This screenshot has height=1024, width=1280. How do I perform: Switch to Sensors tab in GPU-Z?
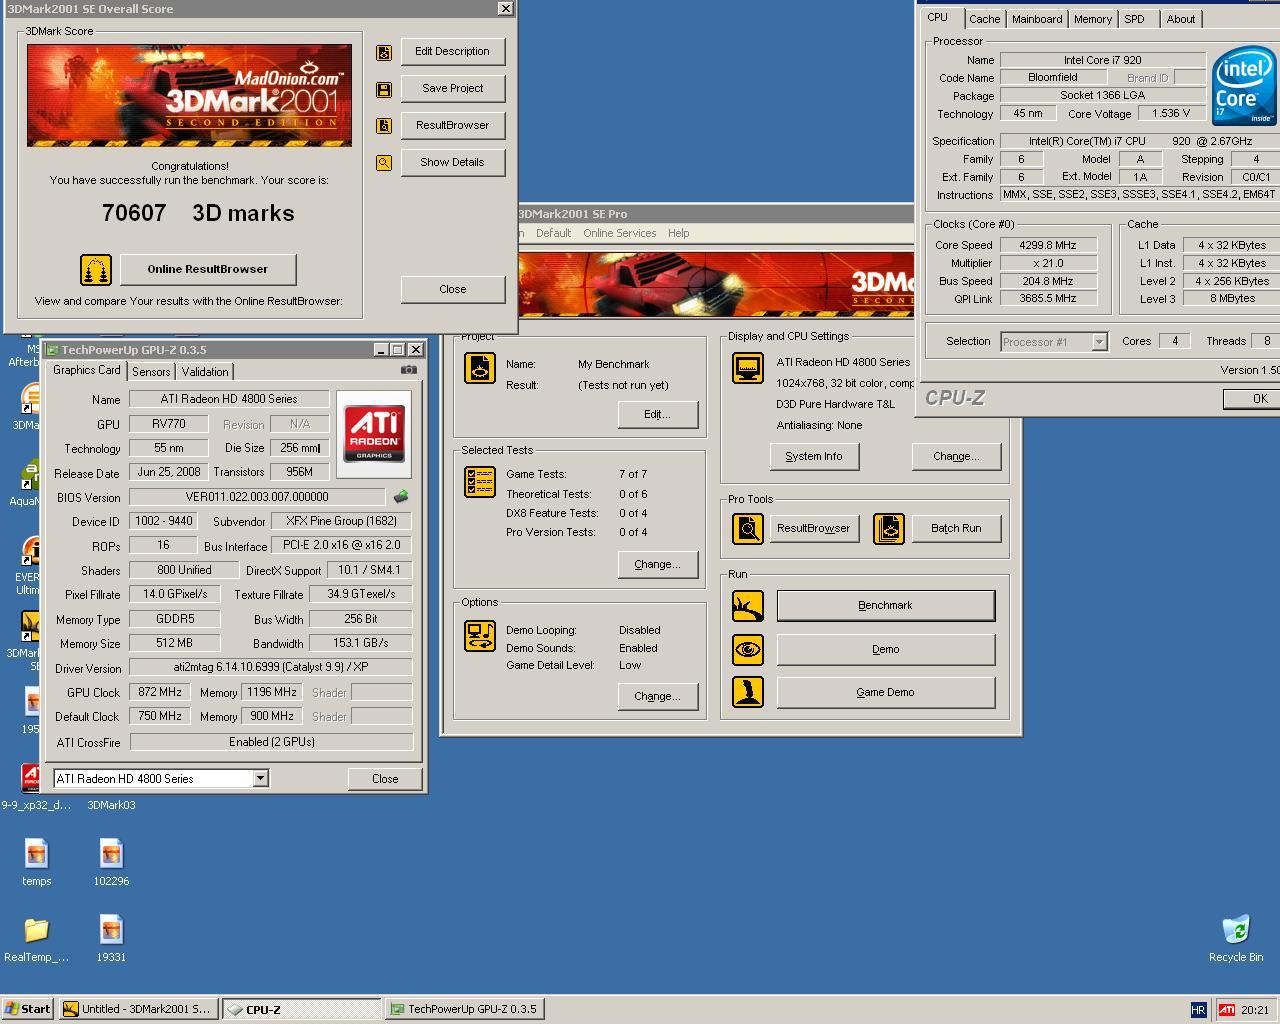pos(151,372)
